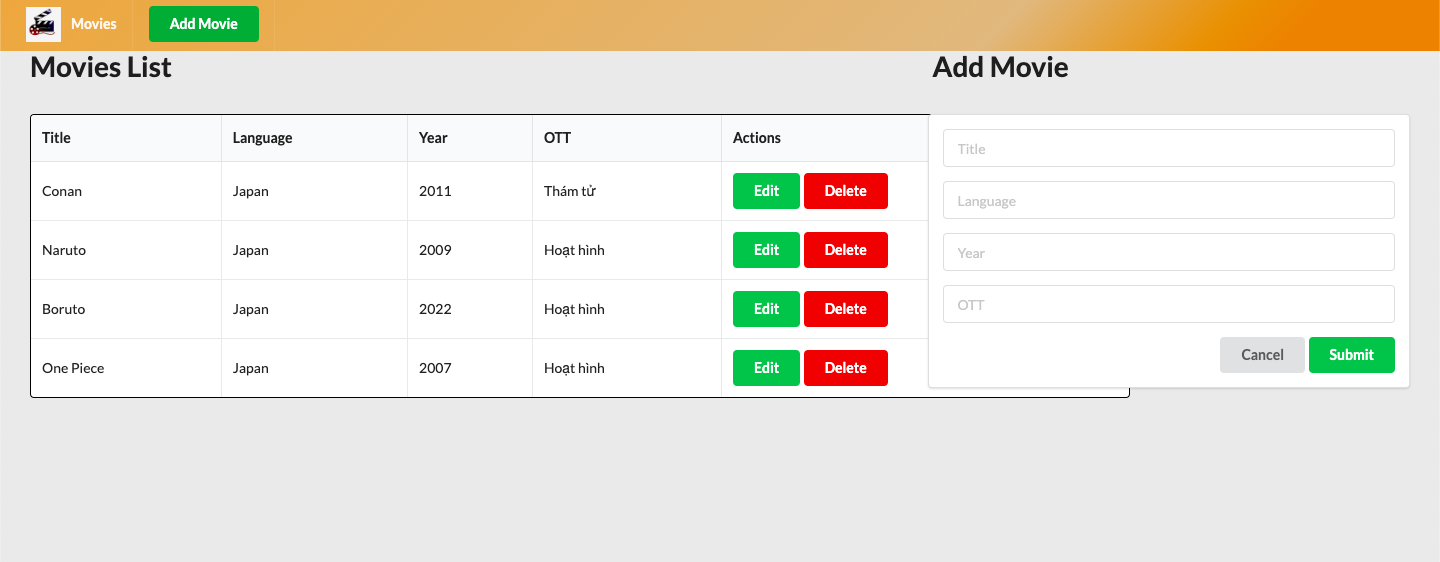Cancel the Add Movie form
This screenshot has height=562, width=1440.
pos(1262,355)
